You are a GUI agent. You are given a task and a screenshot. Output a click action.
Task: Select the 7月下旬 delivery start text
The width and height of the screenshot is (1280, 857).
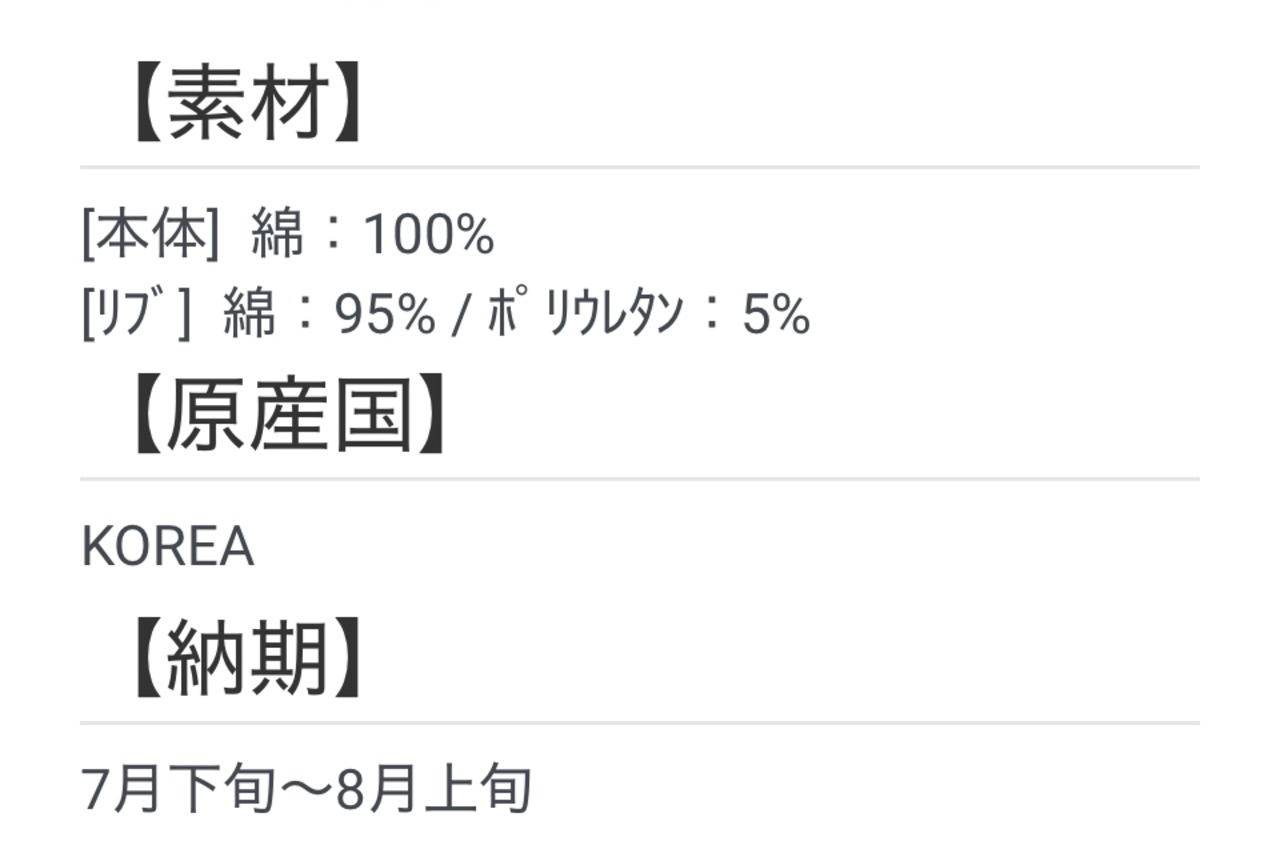pyautogui.click(x=178, y=790)
